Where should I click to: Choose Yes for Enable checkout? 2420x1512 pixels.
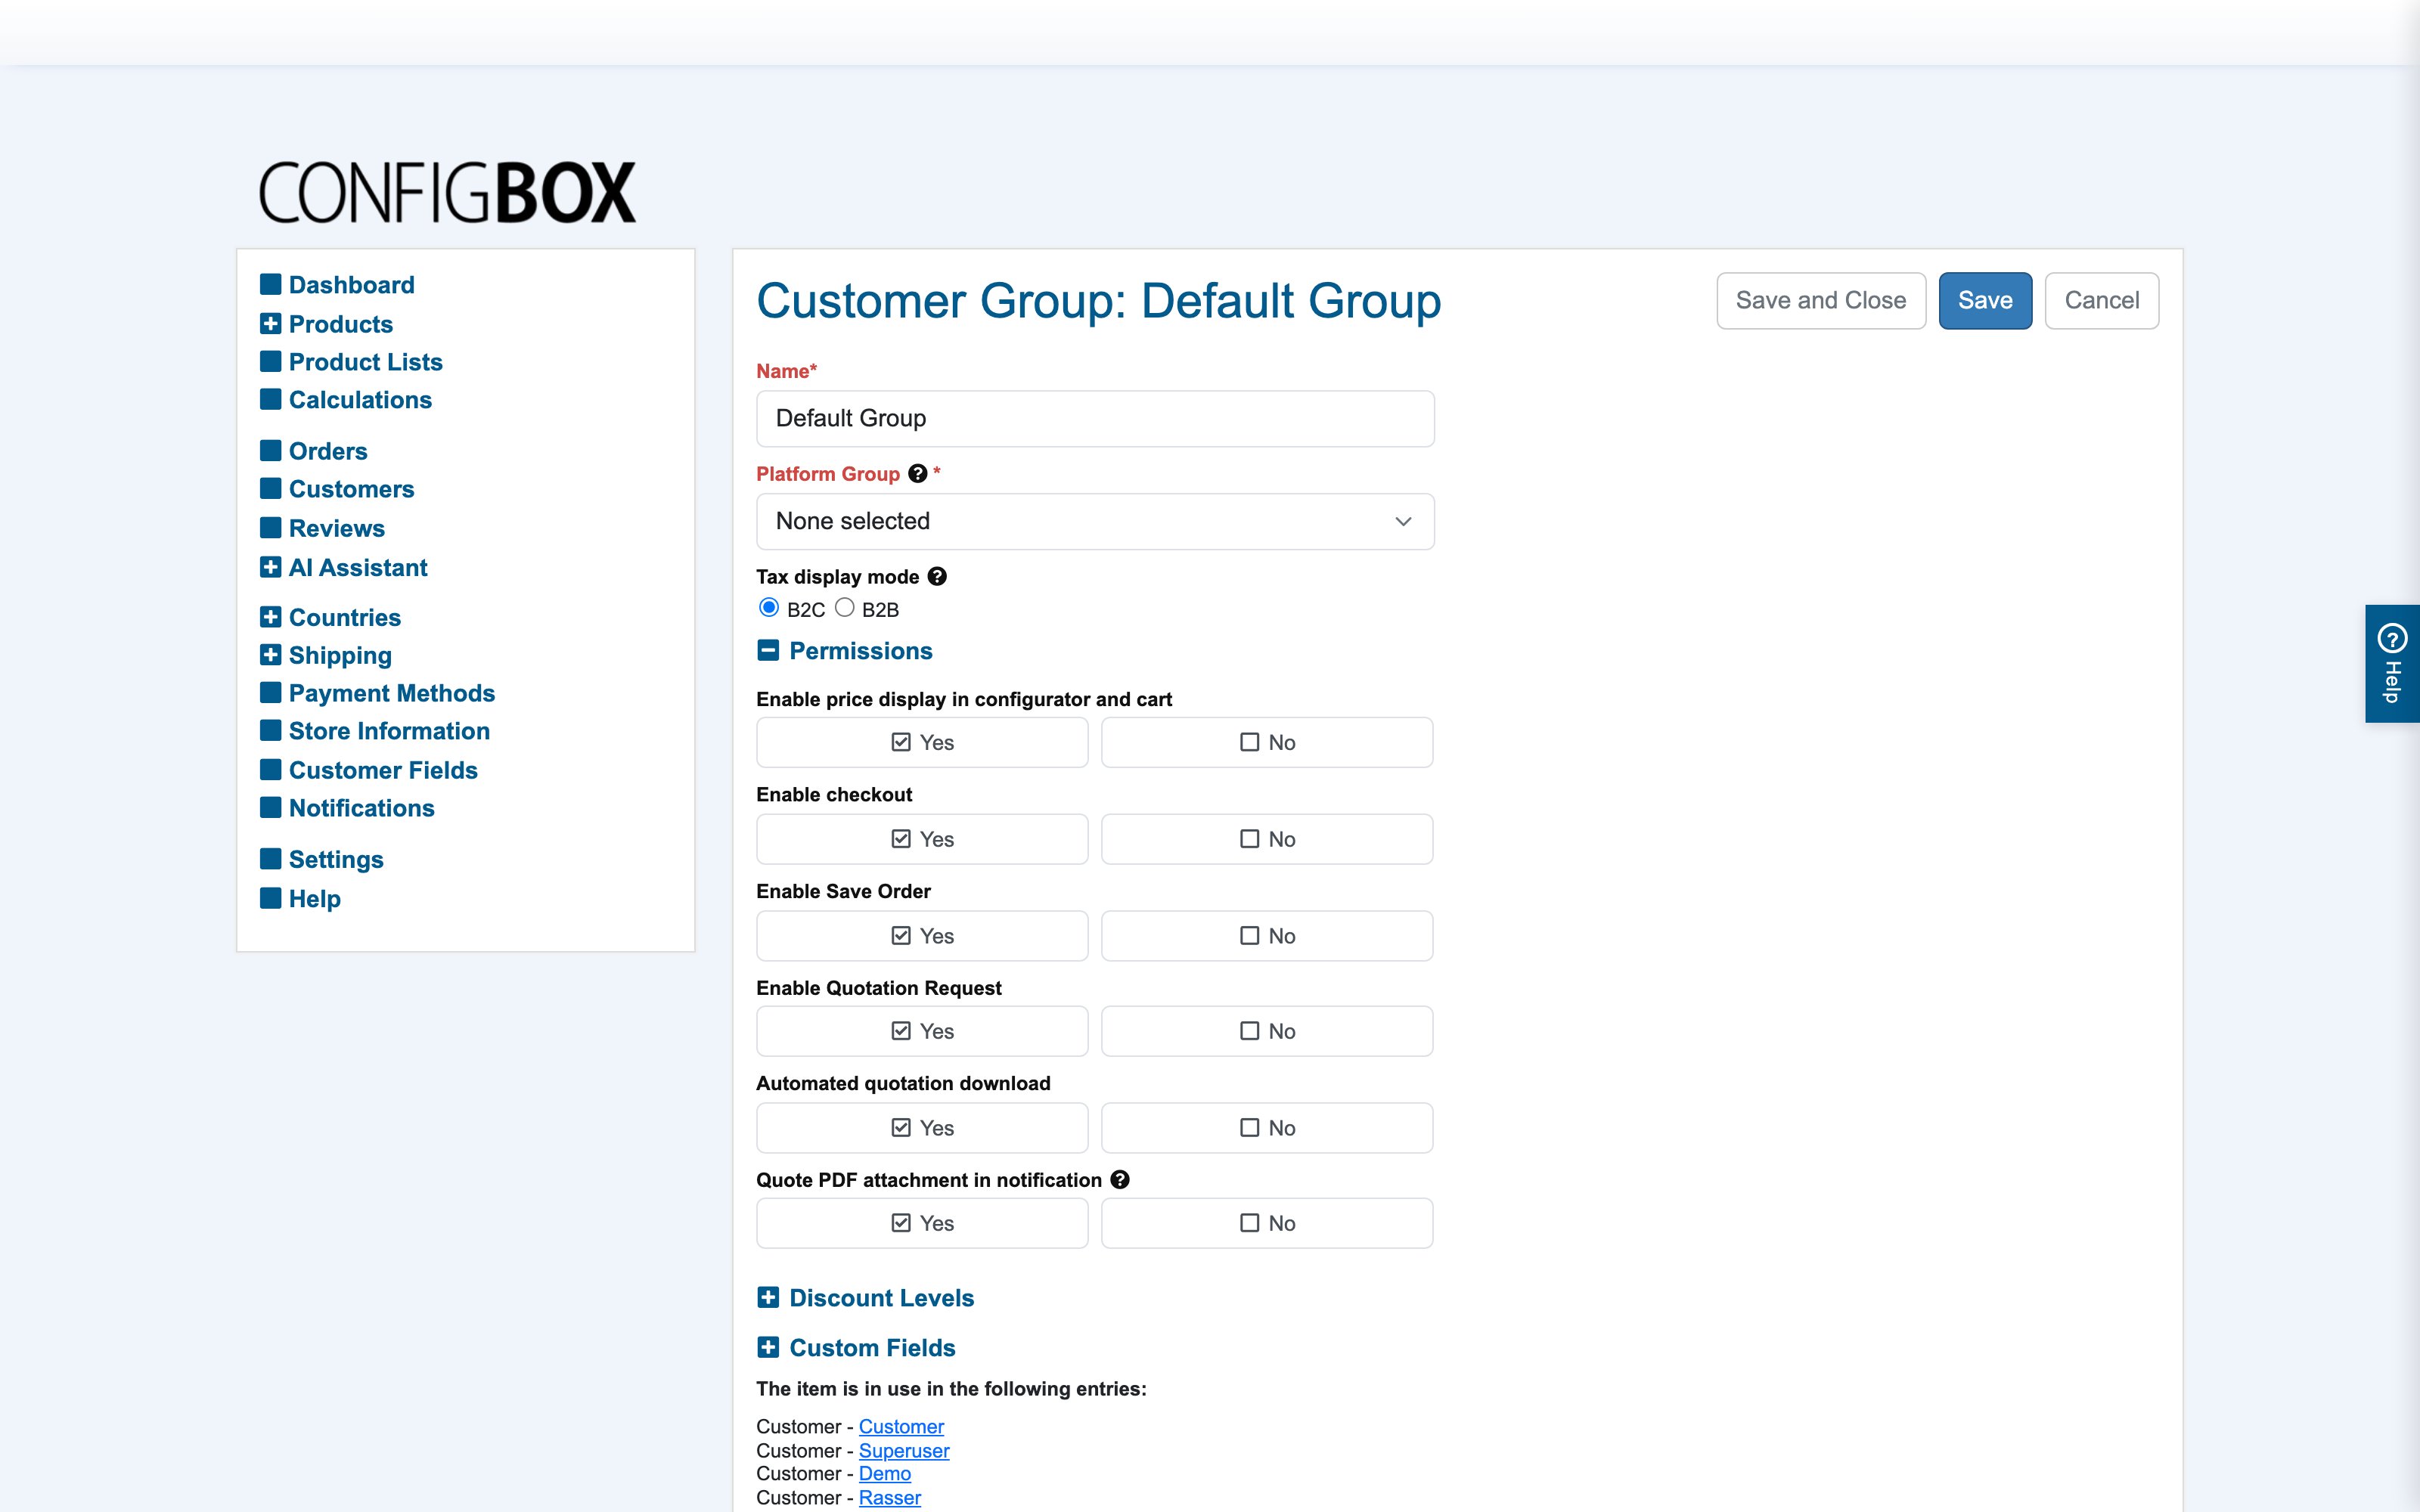pos(922,839)
